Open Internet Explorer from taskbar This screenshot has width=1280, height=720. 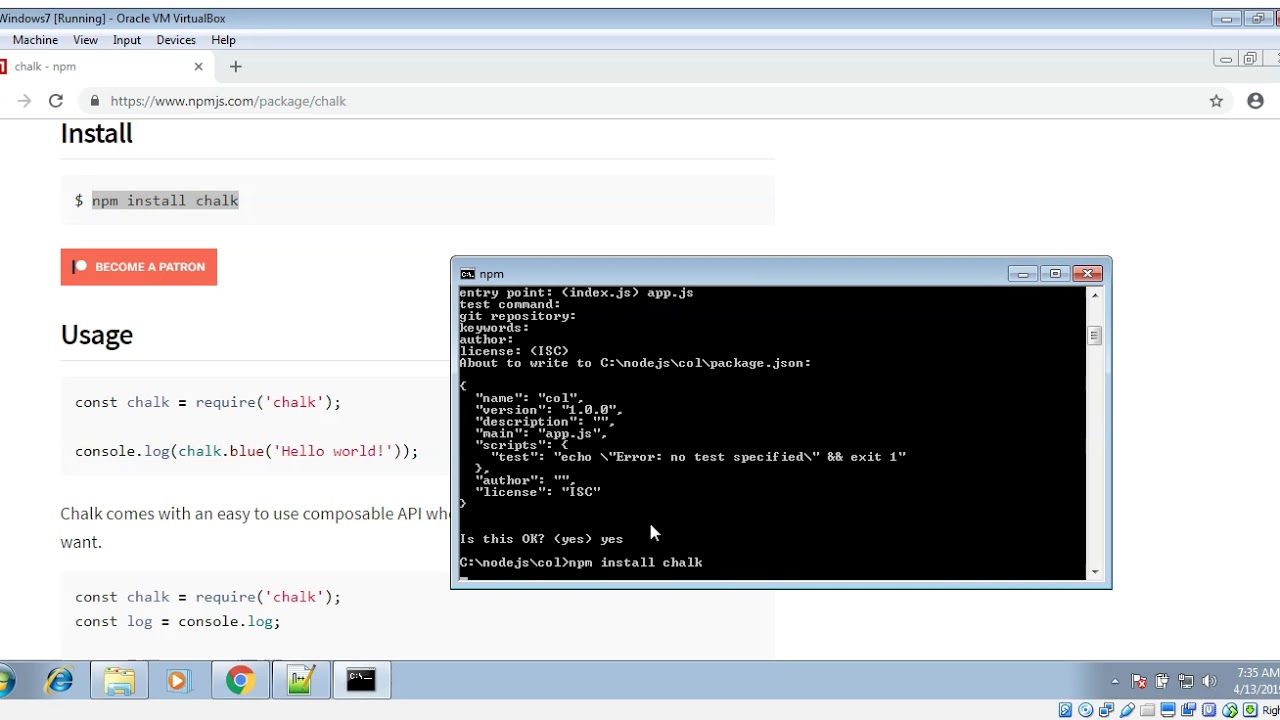pos(60,681)
